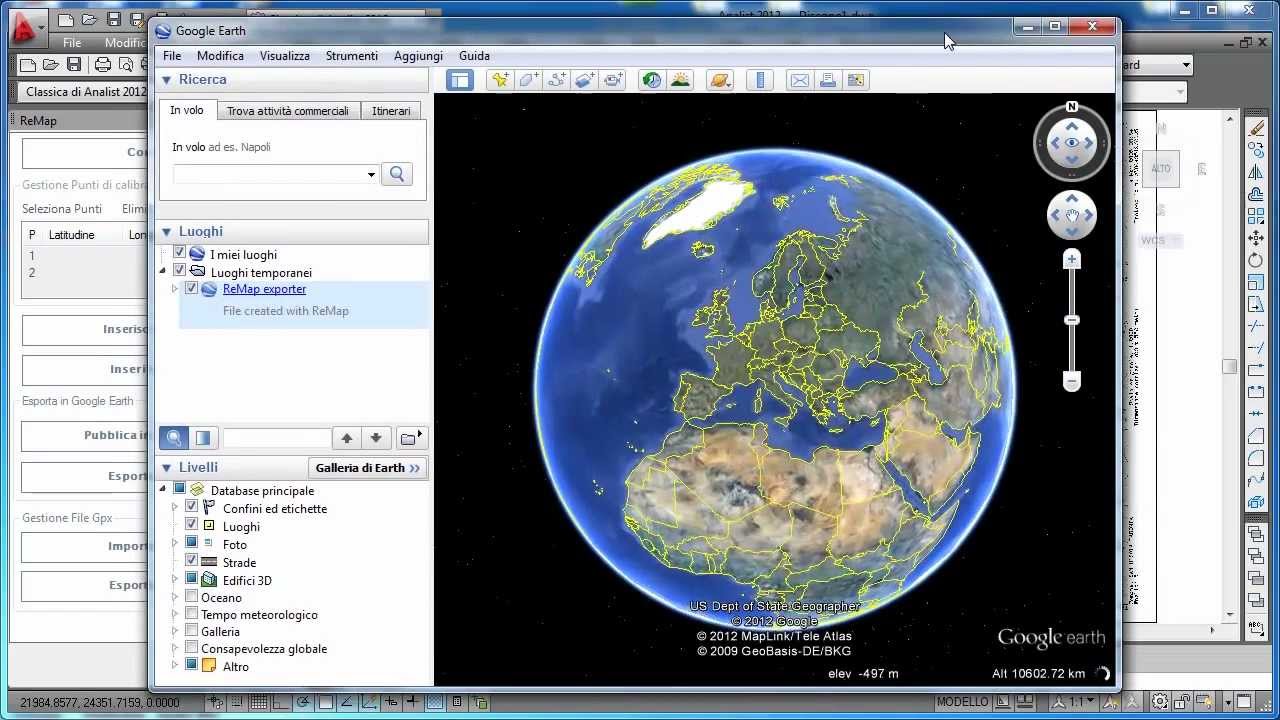The height and width of the screenshot is (720, 1280).
Task: Switch to Trova attività commerciali tab
Action: (x=288, y=111)
